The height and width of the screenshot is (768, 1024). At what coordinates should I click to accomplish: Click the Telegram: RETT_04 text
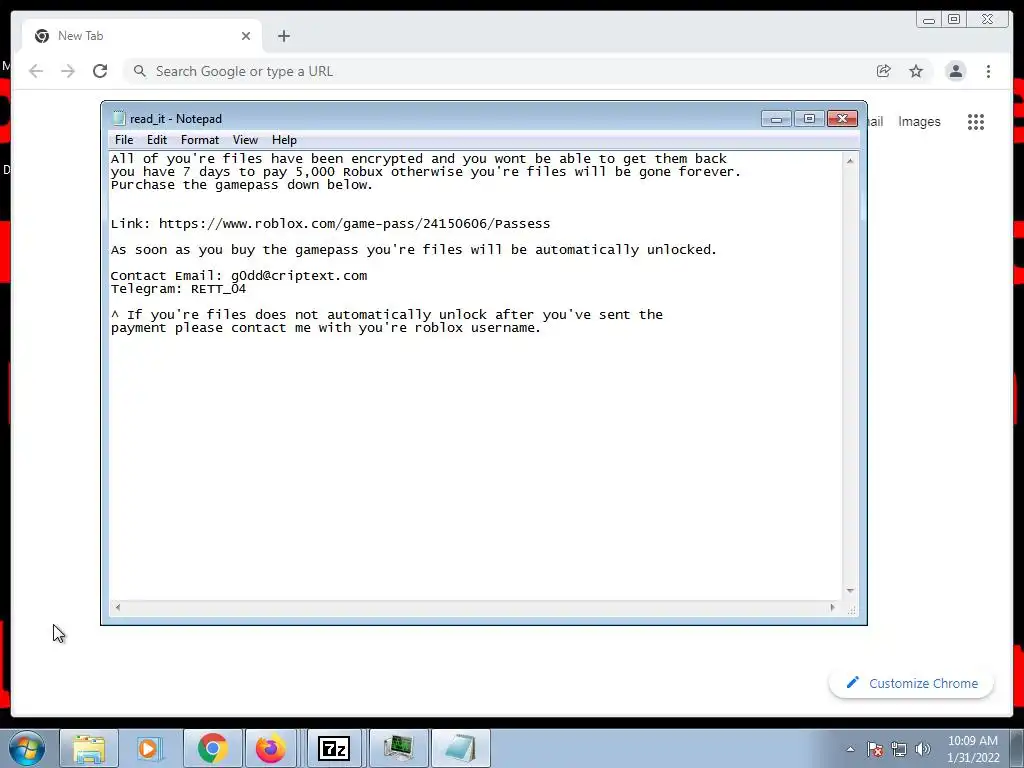178,289
